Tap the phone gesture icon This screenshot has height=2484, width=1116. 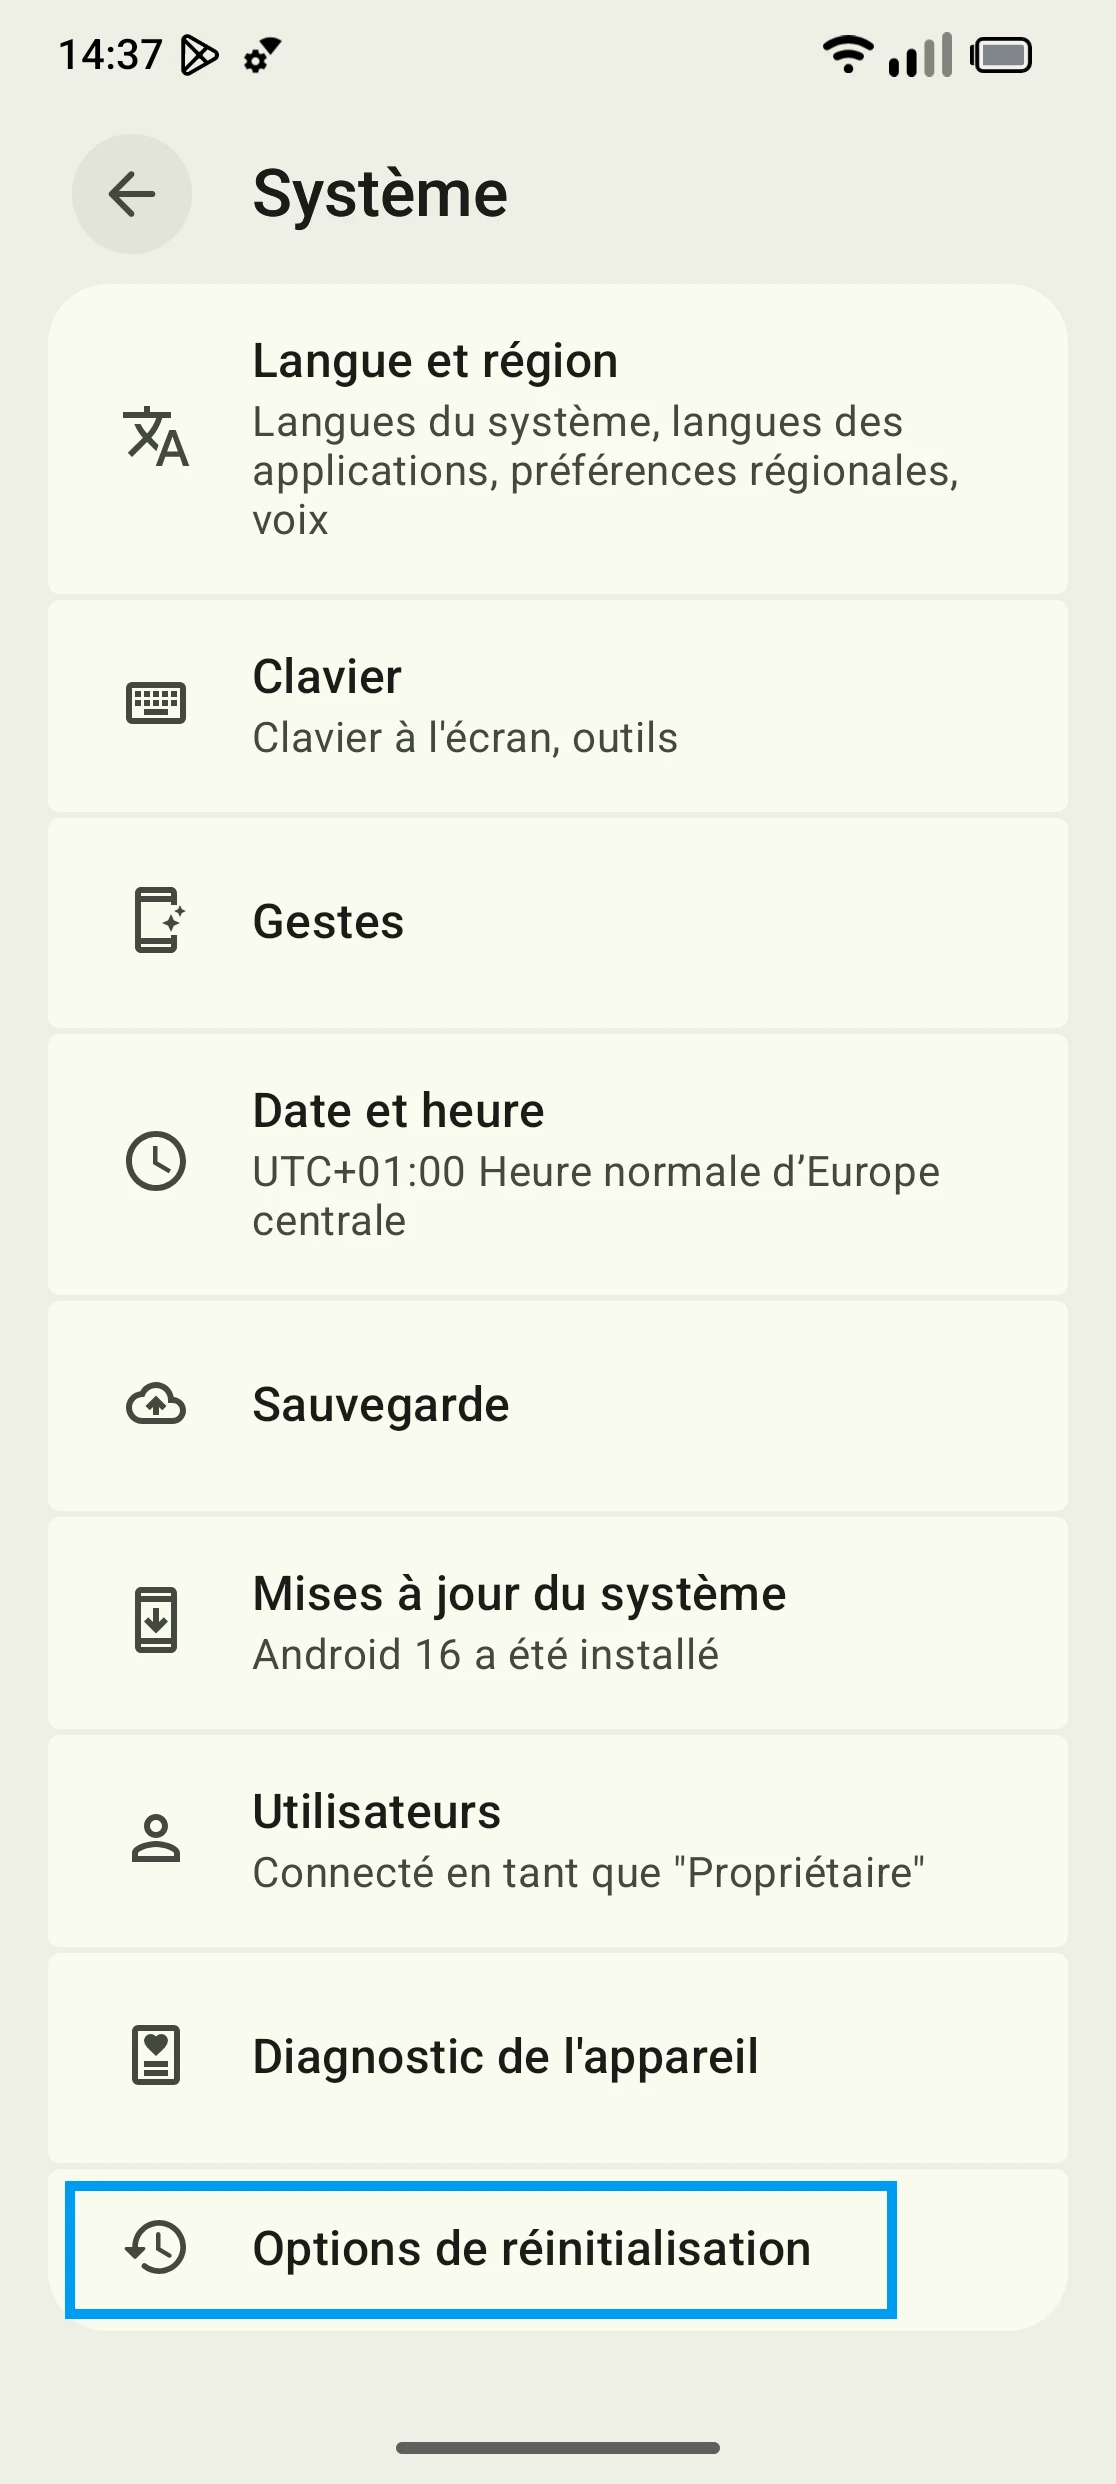pos(158,920)
